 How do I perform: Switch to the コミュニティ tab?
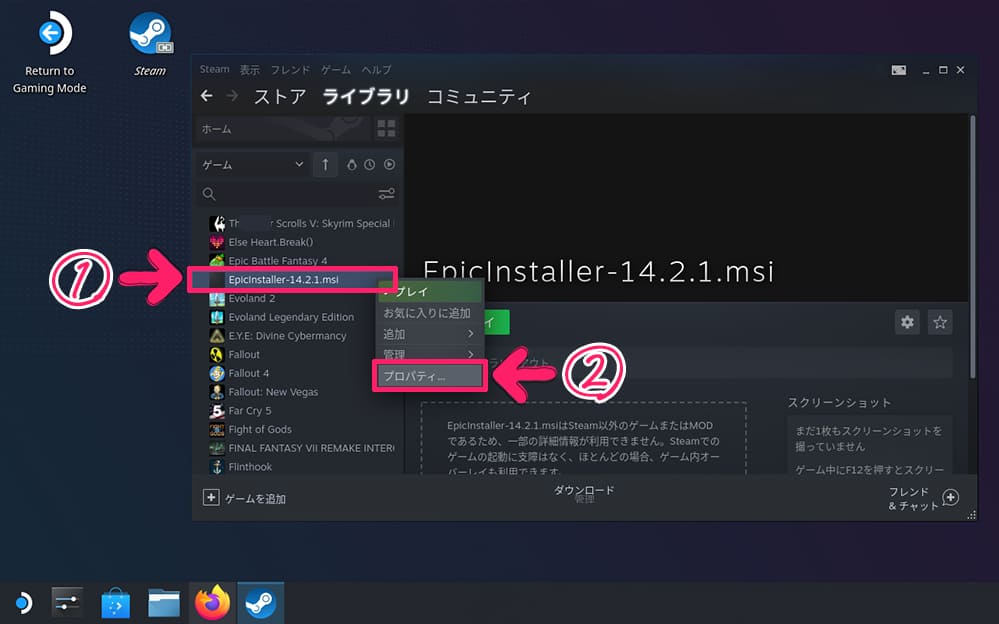[478, 96]
